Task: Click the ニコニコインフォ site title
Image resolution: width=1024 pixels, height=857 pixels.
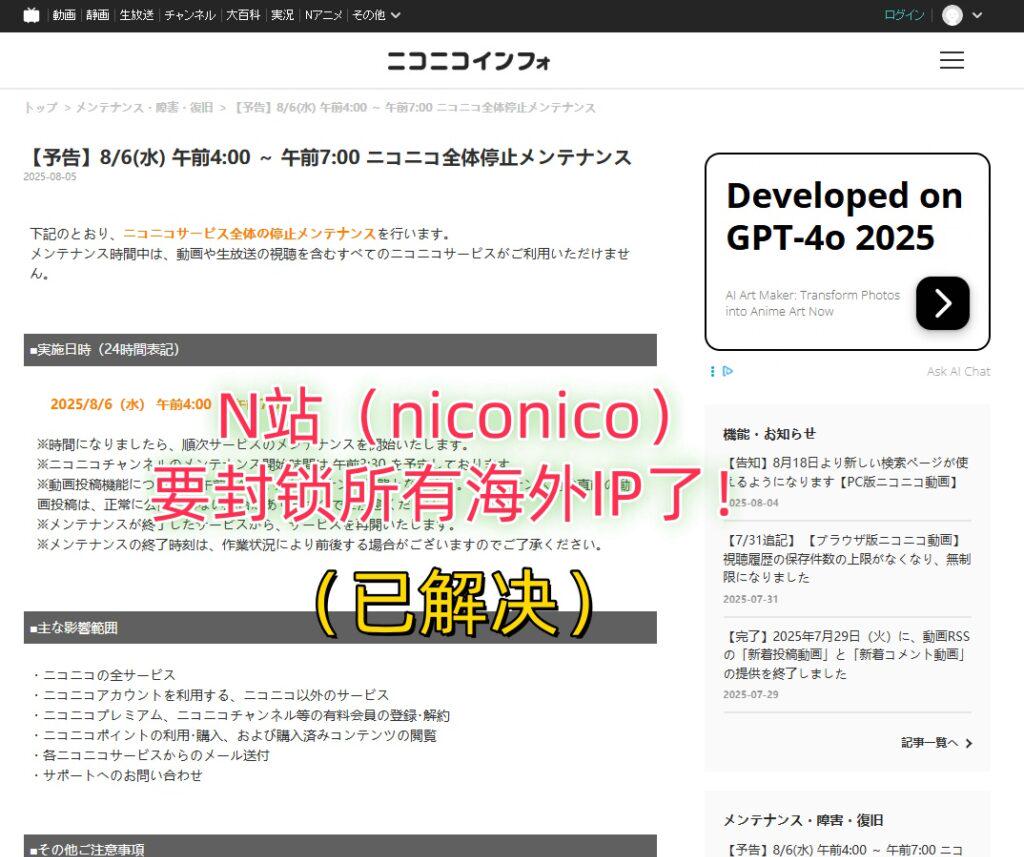Action: pos(469,61)
